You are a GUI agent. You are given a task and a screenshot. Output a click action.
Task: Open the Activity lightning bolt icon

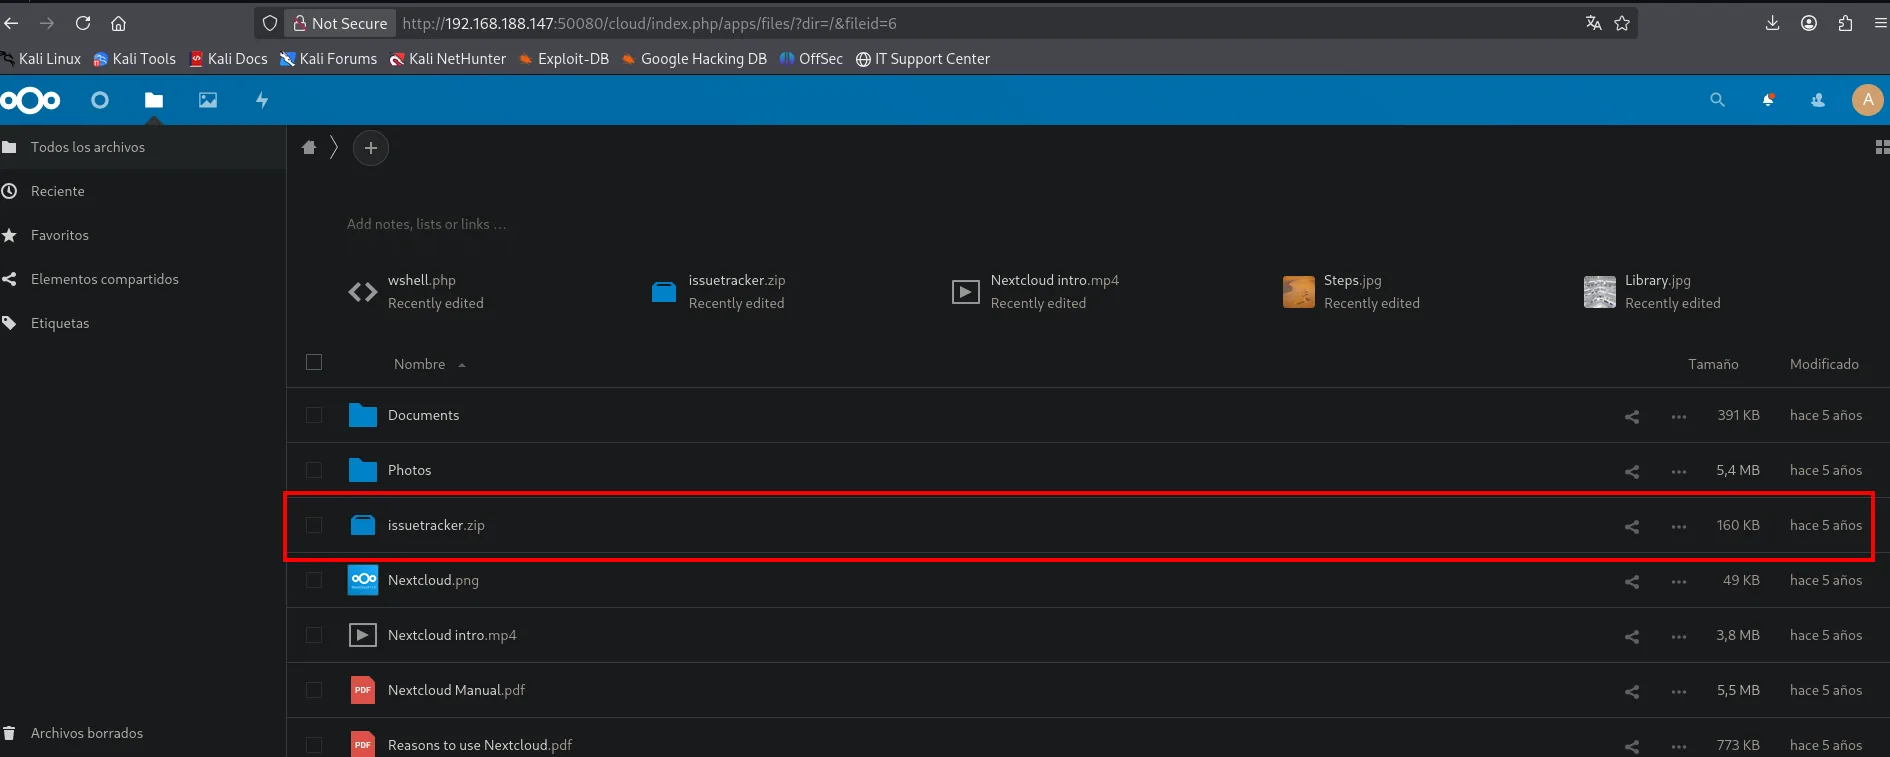(262, 100)
